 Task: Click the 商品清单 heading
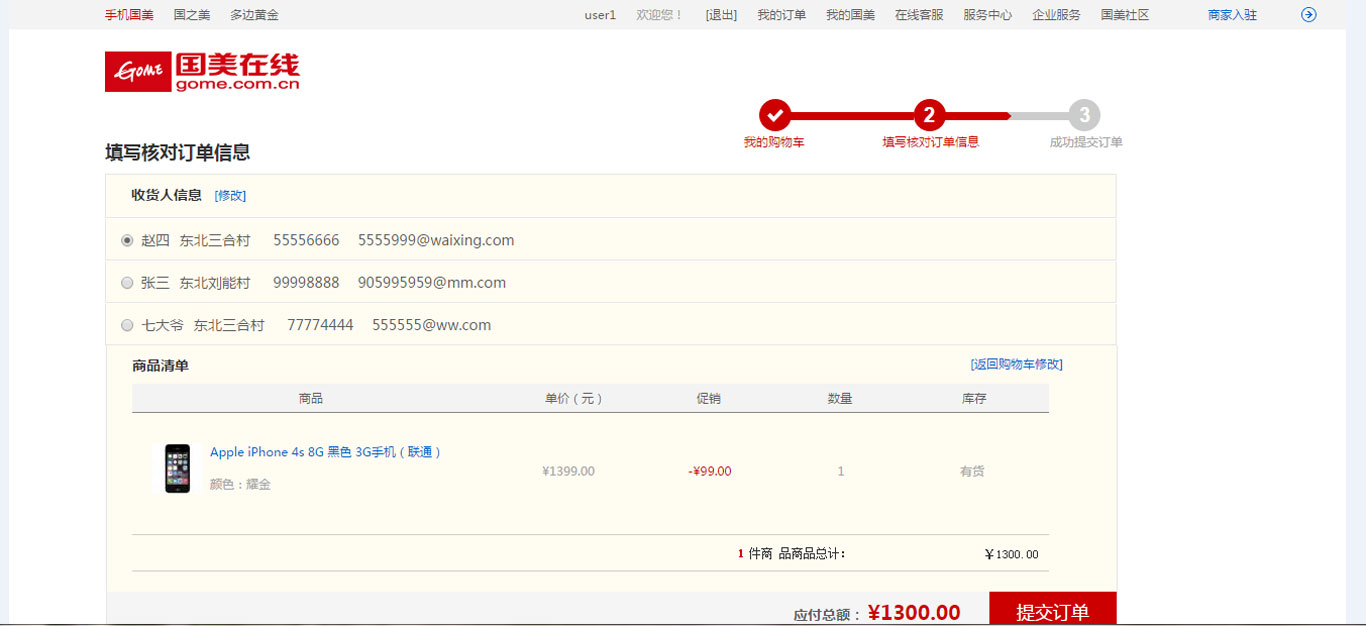pos(160,366)
